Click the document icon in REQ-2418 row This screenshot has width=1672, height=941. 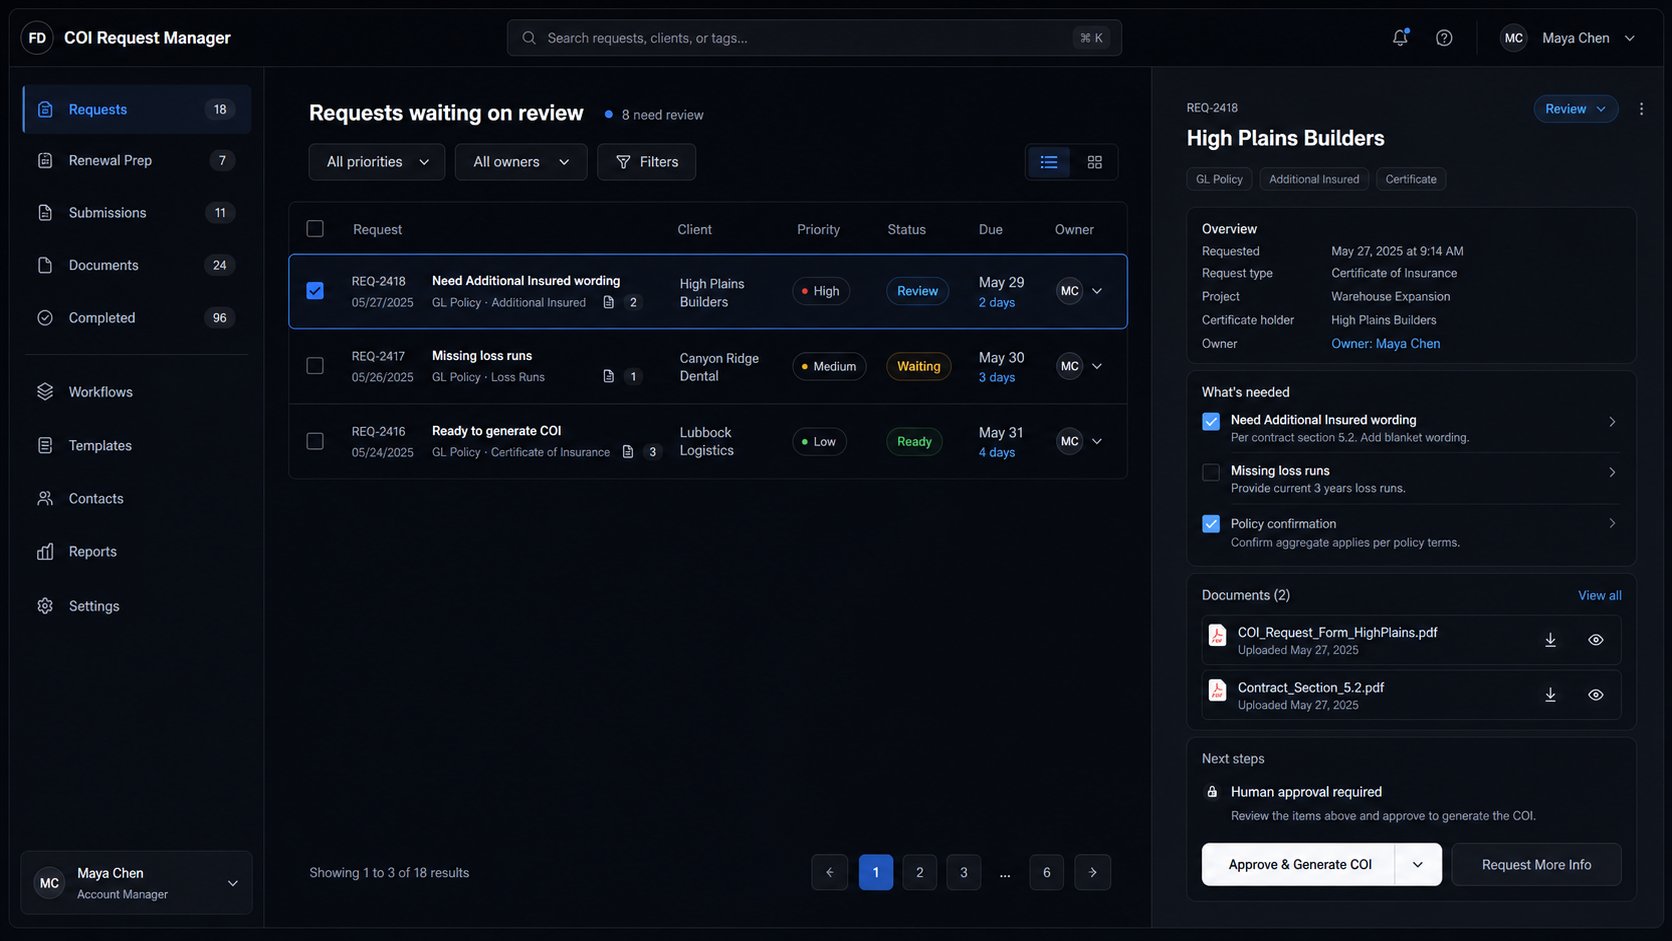[x=608, y=302]
